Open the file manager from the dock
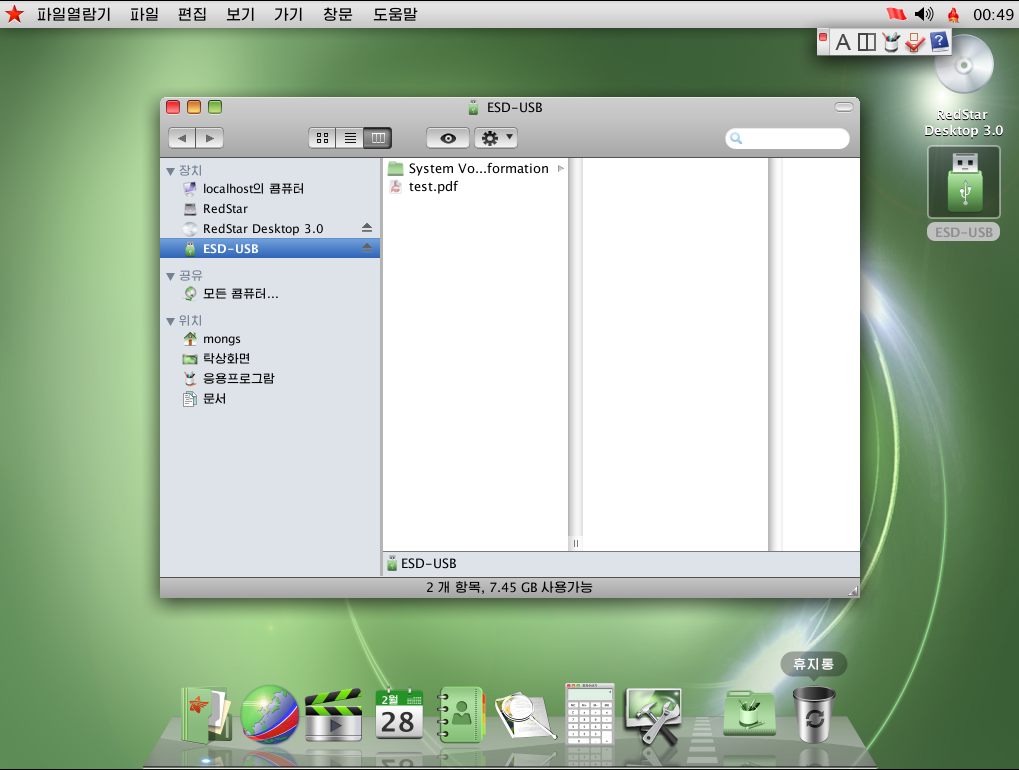The width and height of the screenshot is (1019, 770). click(207, 715)
